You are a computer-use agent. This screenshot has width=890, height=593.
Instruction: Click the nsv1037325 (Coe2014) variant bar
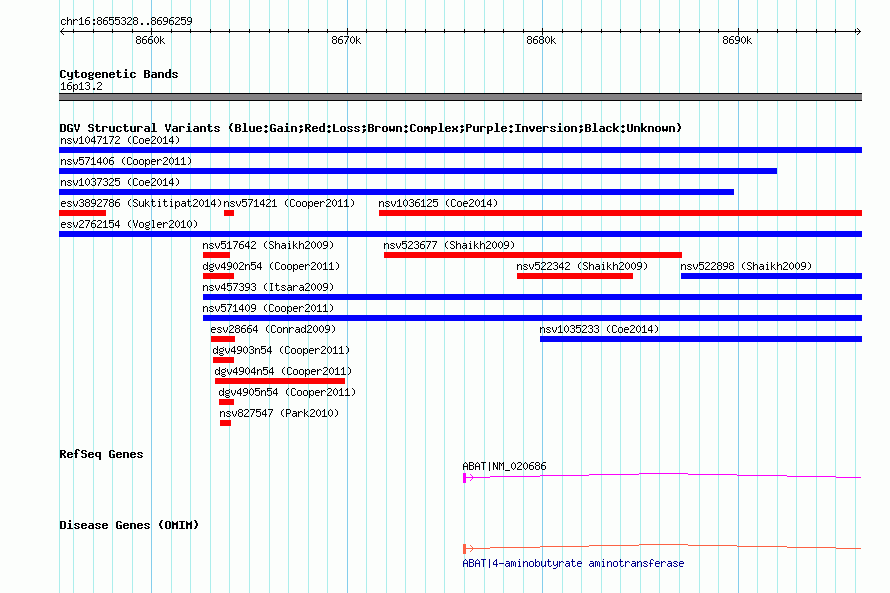coord(396,192)
